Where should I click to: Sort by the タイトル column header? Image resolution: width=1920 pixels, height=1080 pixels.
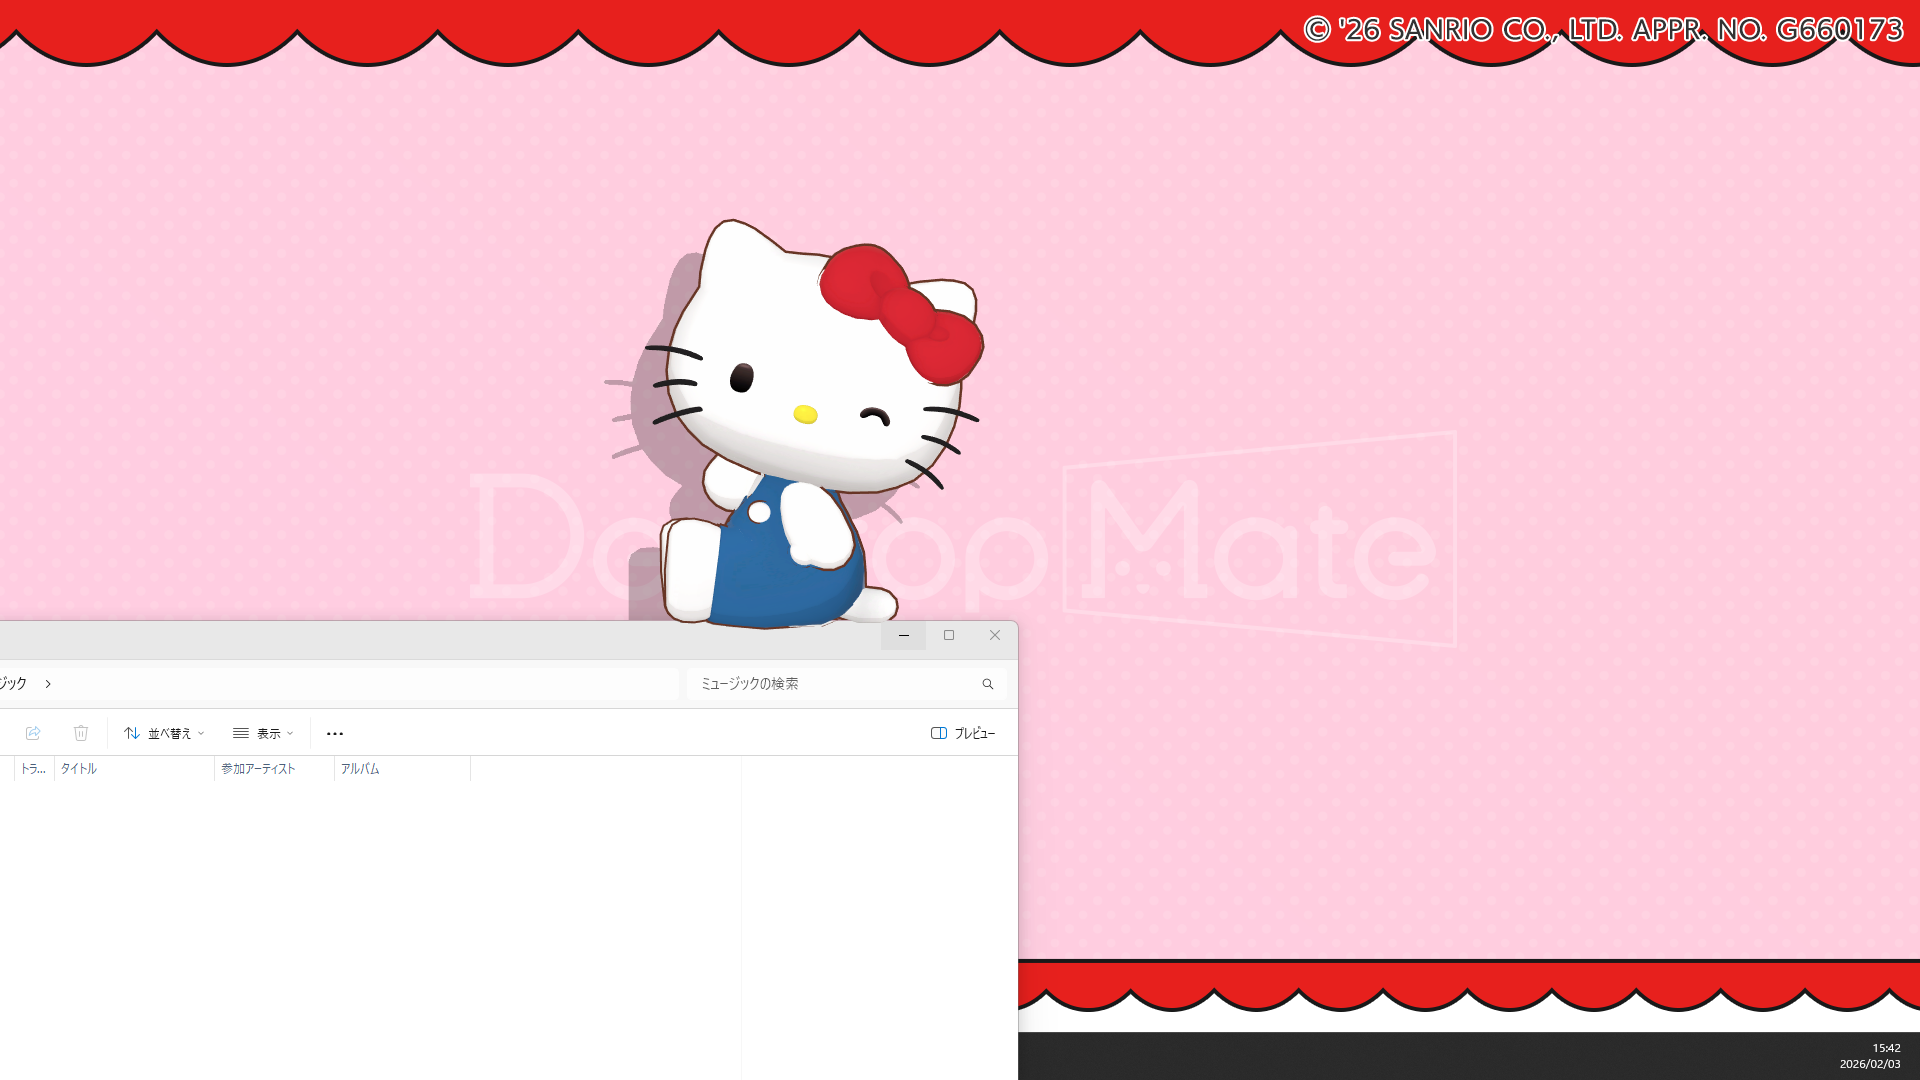click(x=78, y=769)
